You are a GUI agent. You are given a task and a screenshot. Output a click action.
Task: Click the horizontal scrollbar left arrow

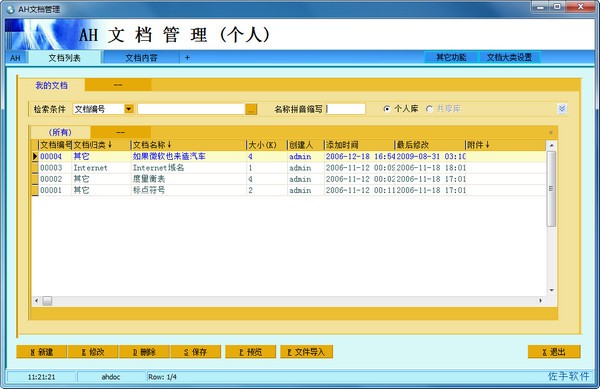(x=36, y=301)
